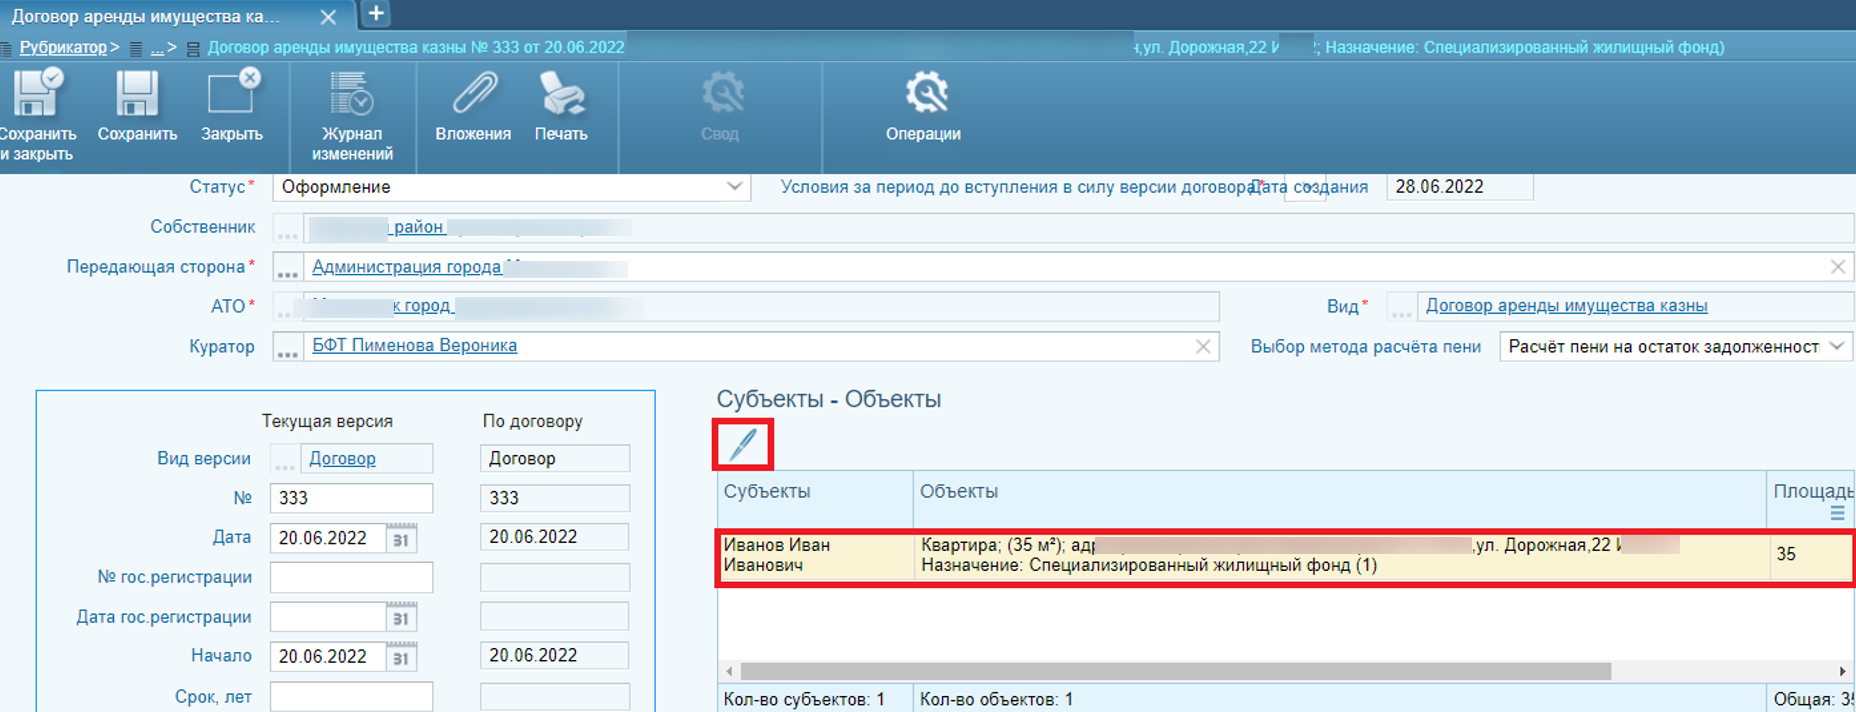Image resolution: width=1856 pixels, height=712 pixels.
Task: Select the Договор аренды имущества tab
Action: [150, 16]
